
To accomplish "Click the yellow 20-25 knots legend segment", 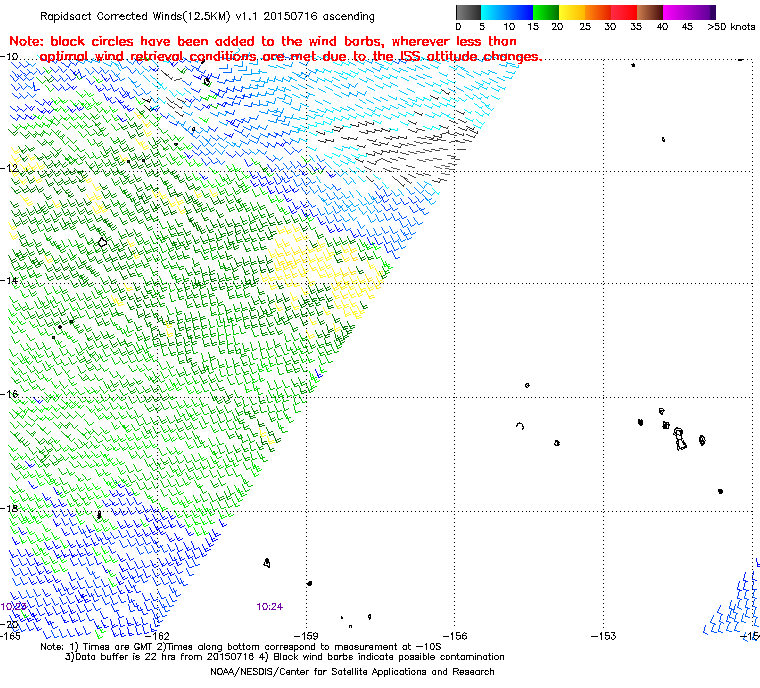I will pos(572,12).
